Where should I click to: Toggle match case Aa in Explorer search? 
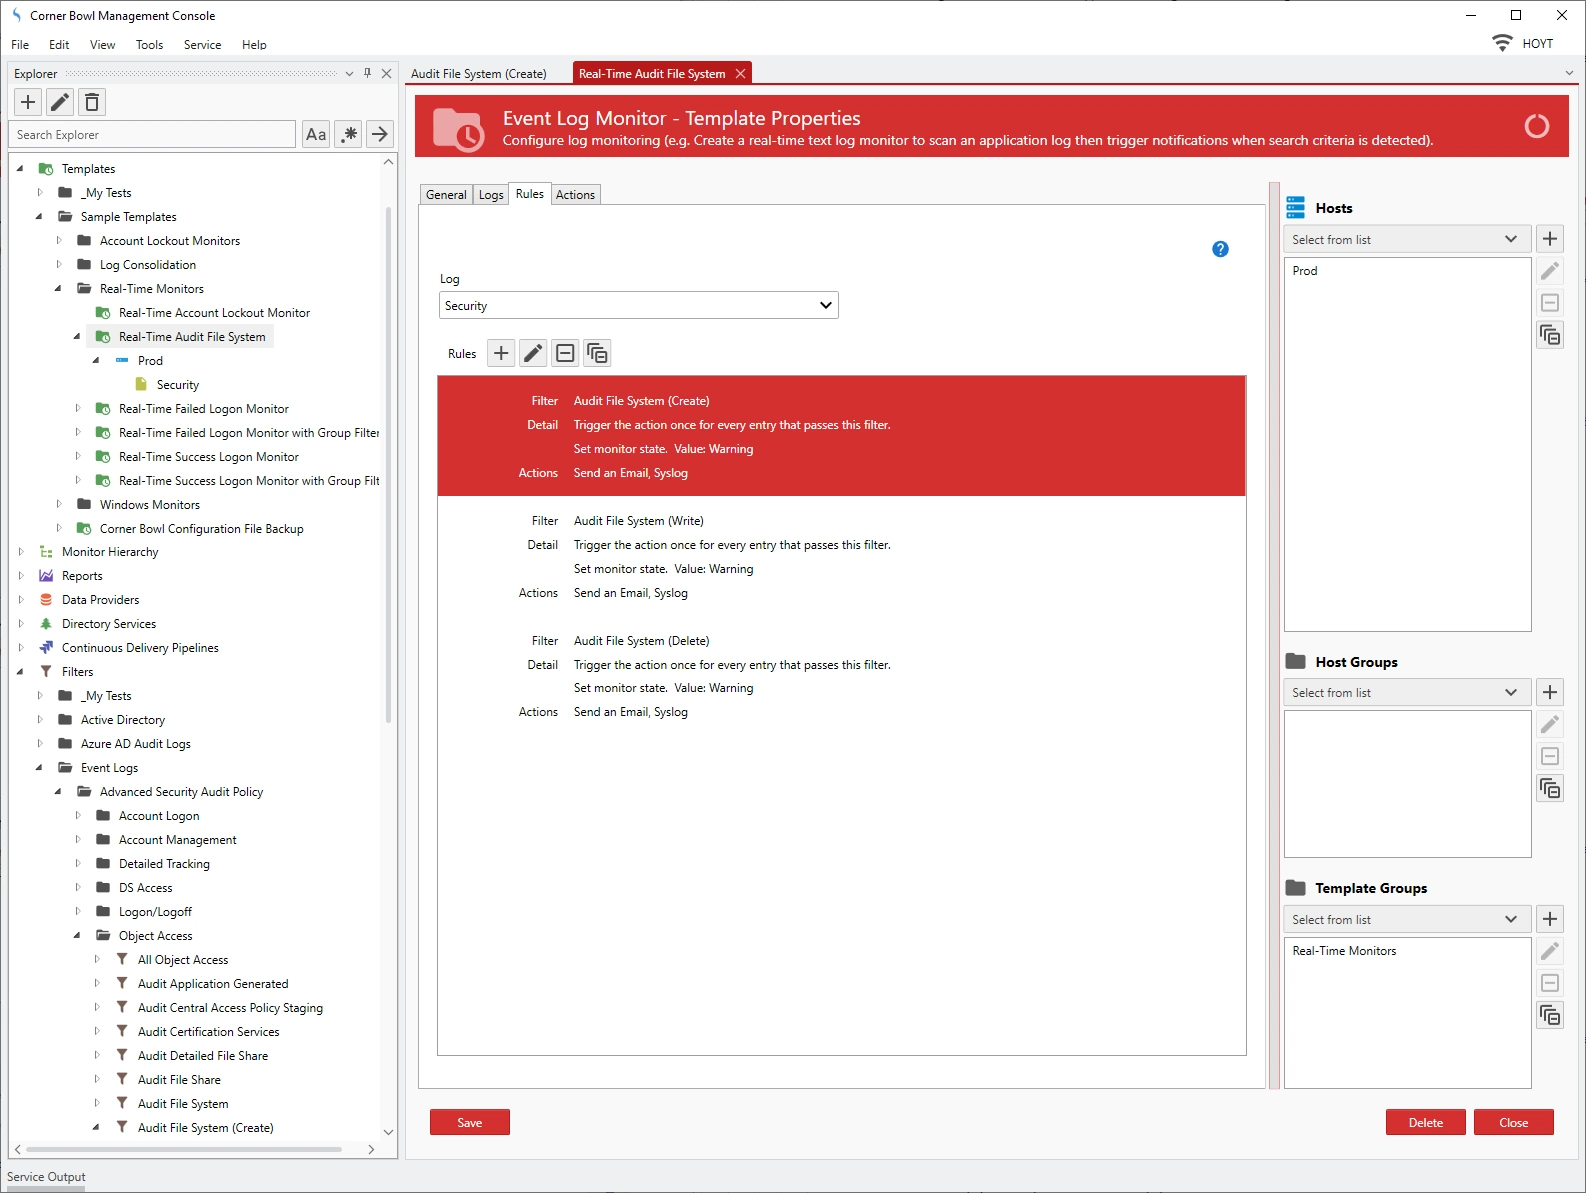click(x=316, y=134)
